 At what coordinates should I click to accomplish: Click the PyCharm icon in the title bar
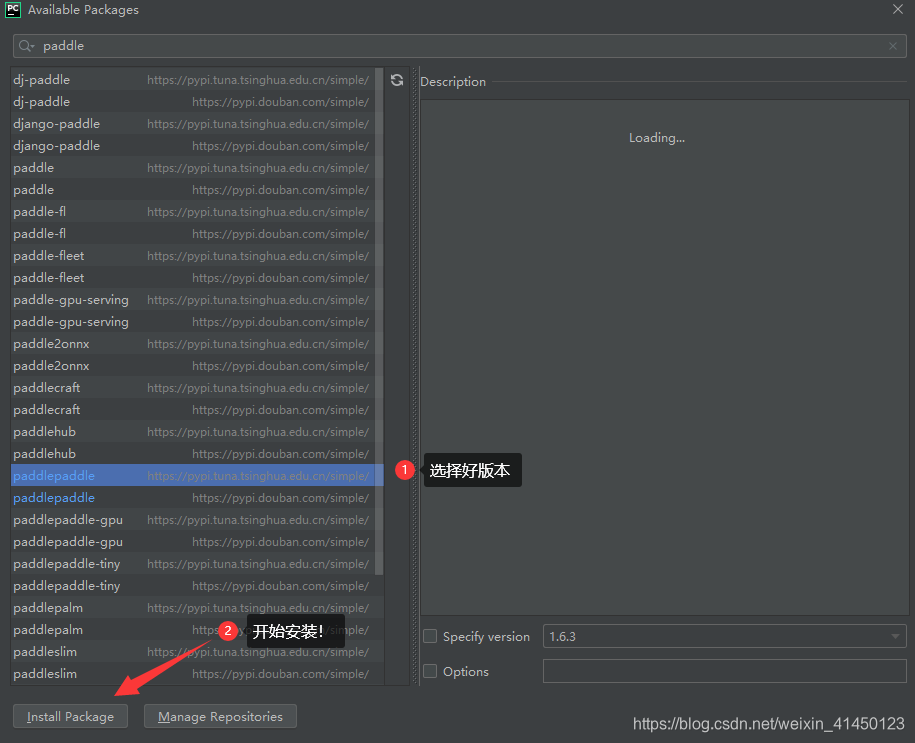click(13, 10)
